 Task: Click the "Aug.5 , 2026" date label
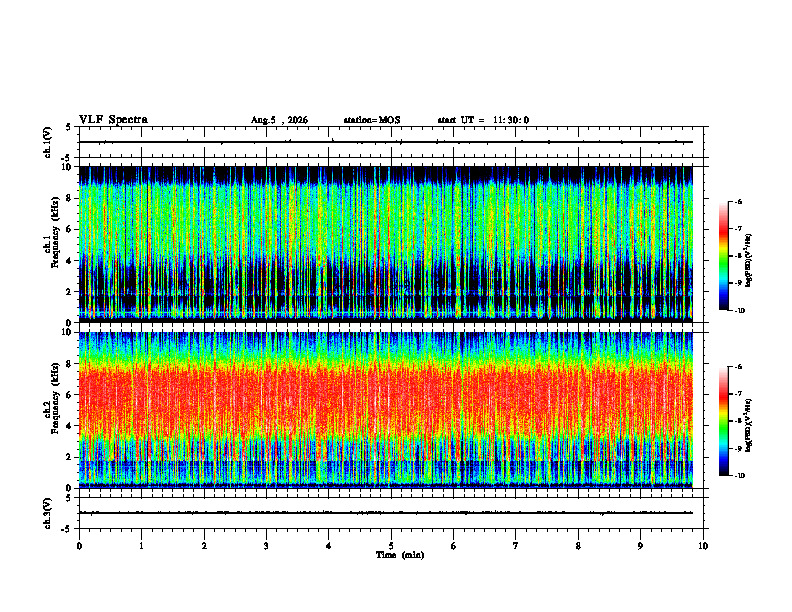[x=279, y=120]
